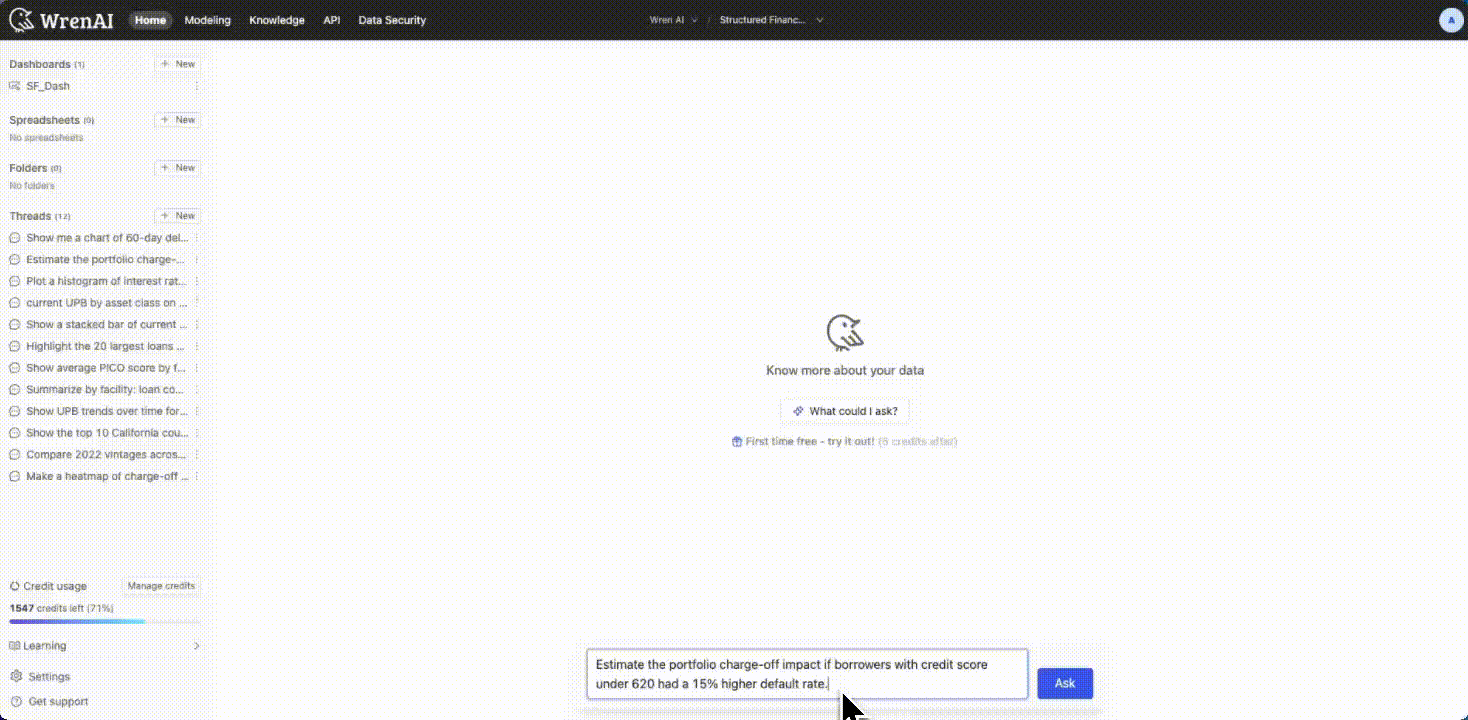Open the SF_Dash dashboard
This screenshot has height=720, width=1468.
[x=48, y=86]
